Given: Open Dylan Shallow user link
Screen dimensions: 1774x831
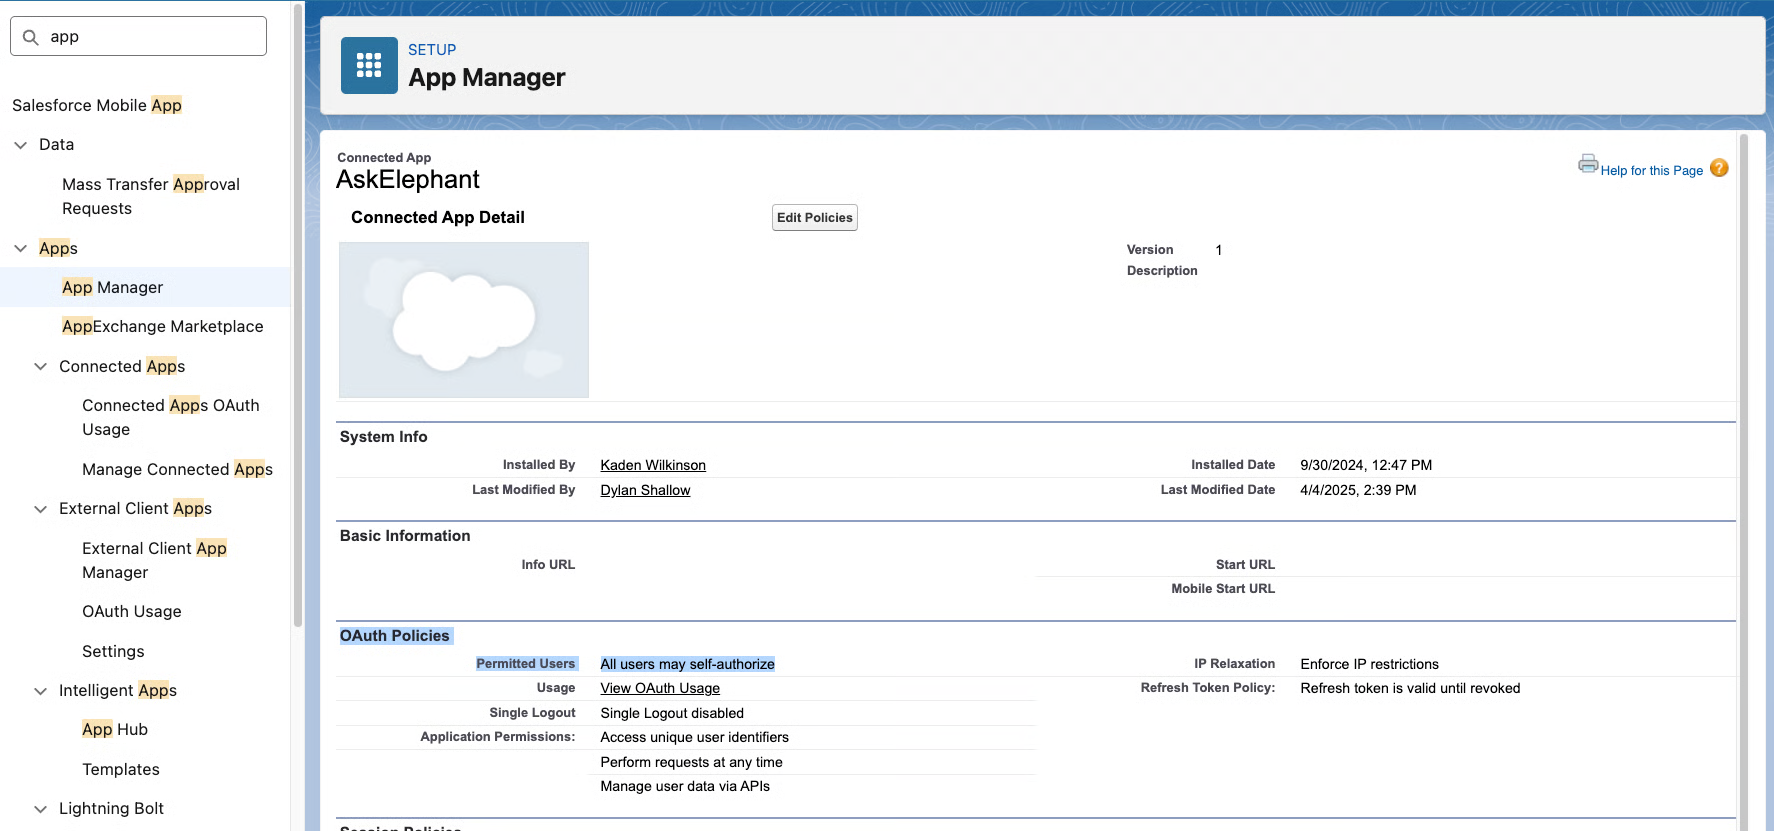Looking at the screenshot, I should tap(645, 490).
